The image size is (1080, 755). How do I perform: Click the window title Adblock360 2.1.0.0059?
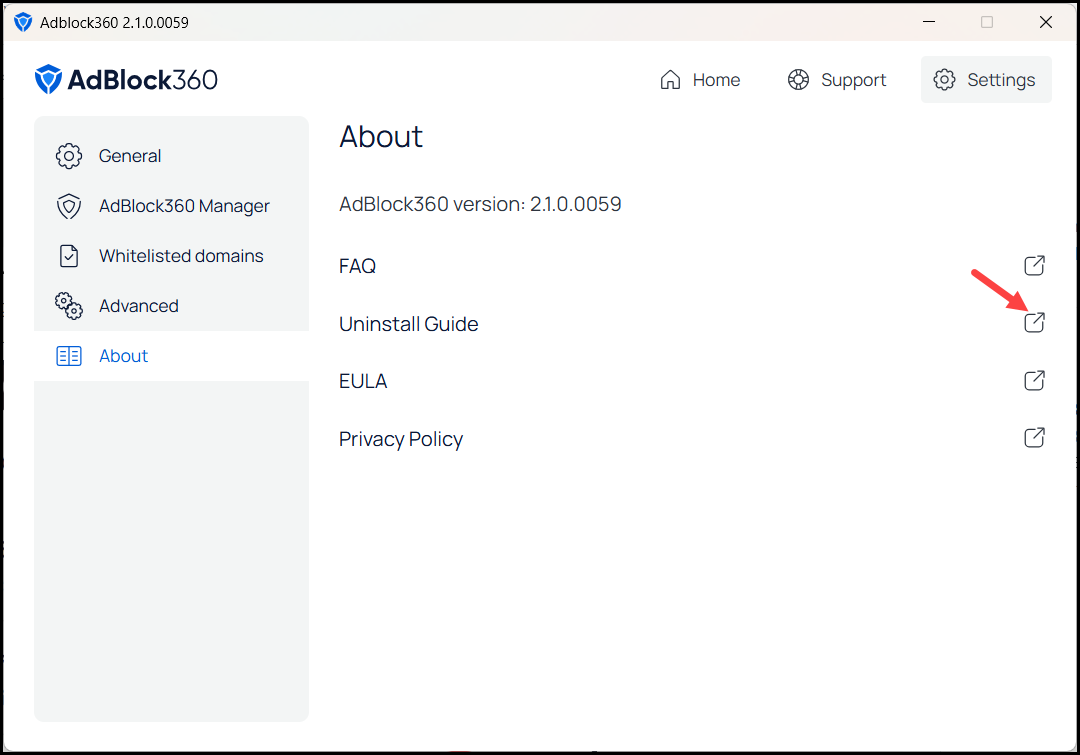click(x=114, y=23)
